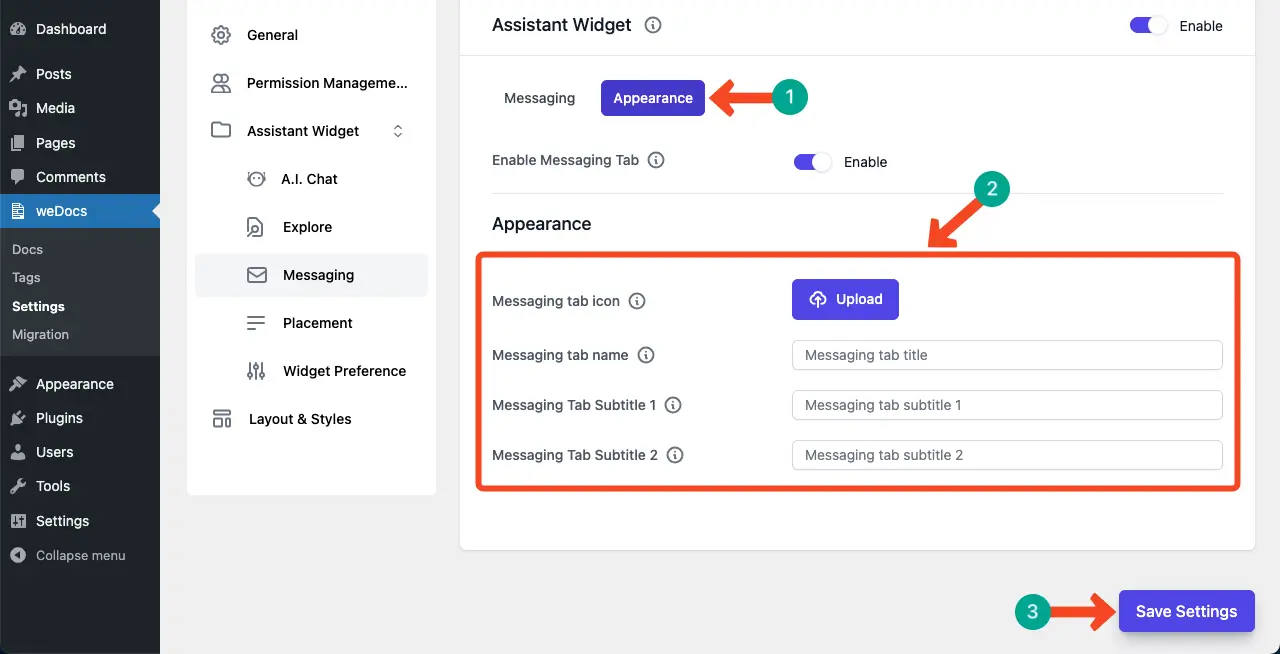This screenshot has height=654, width=1280.
Task: Open Tags submenu under weDocs
Action: click(26, 277)
